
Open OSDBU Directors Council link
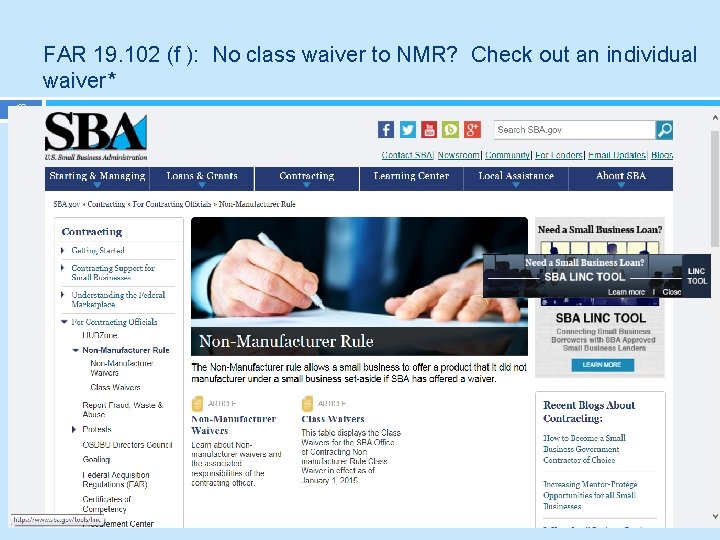pyautogui.click(x=127, y=444)
